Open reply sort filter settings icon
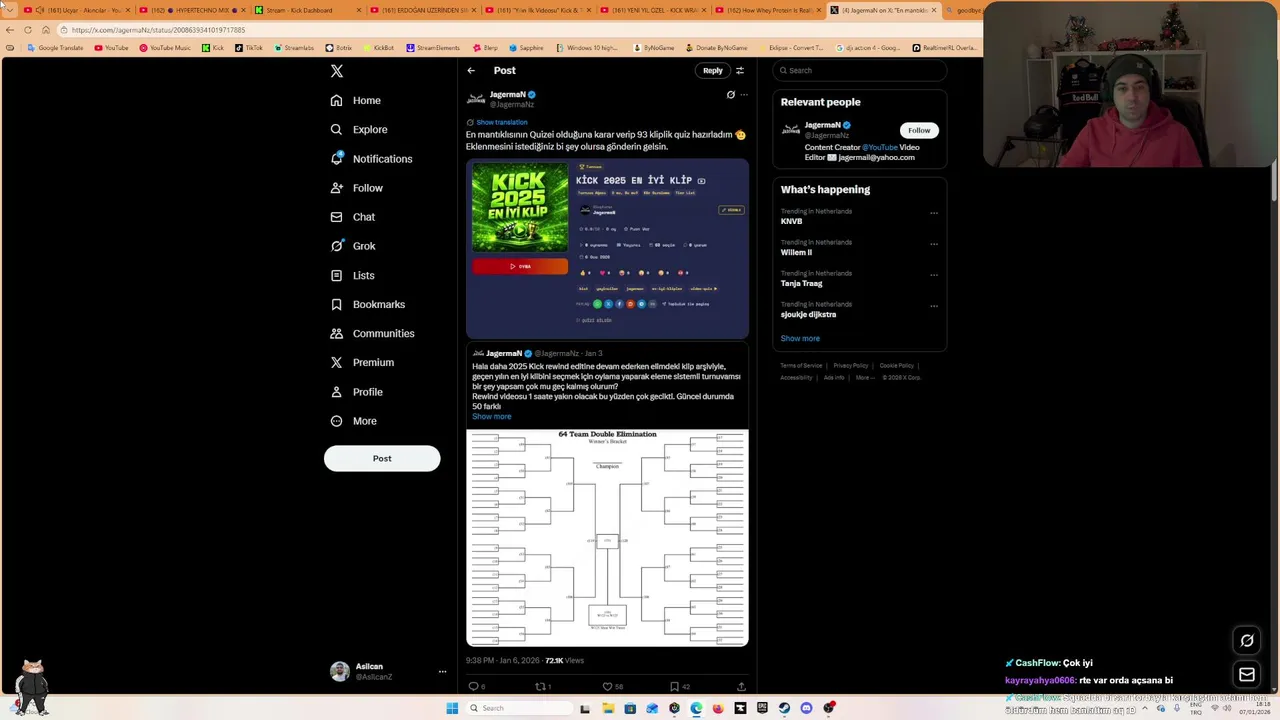1280x720 pixels. 740,71
